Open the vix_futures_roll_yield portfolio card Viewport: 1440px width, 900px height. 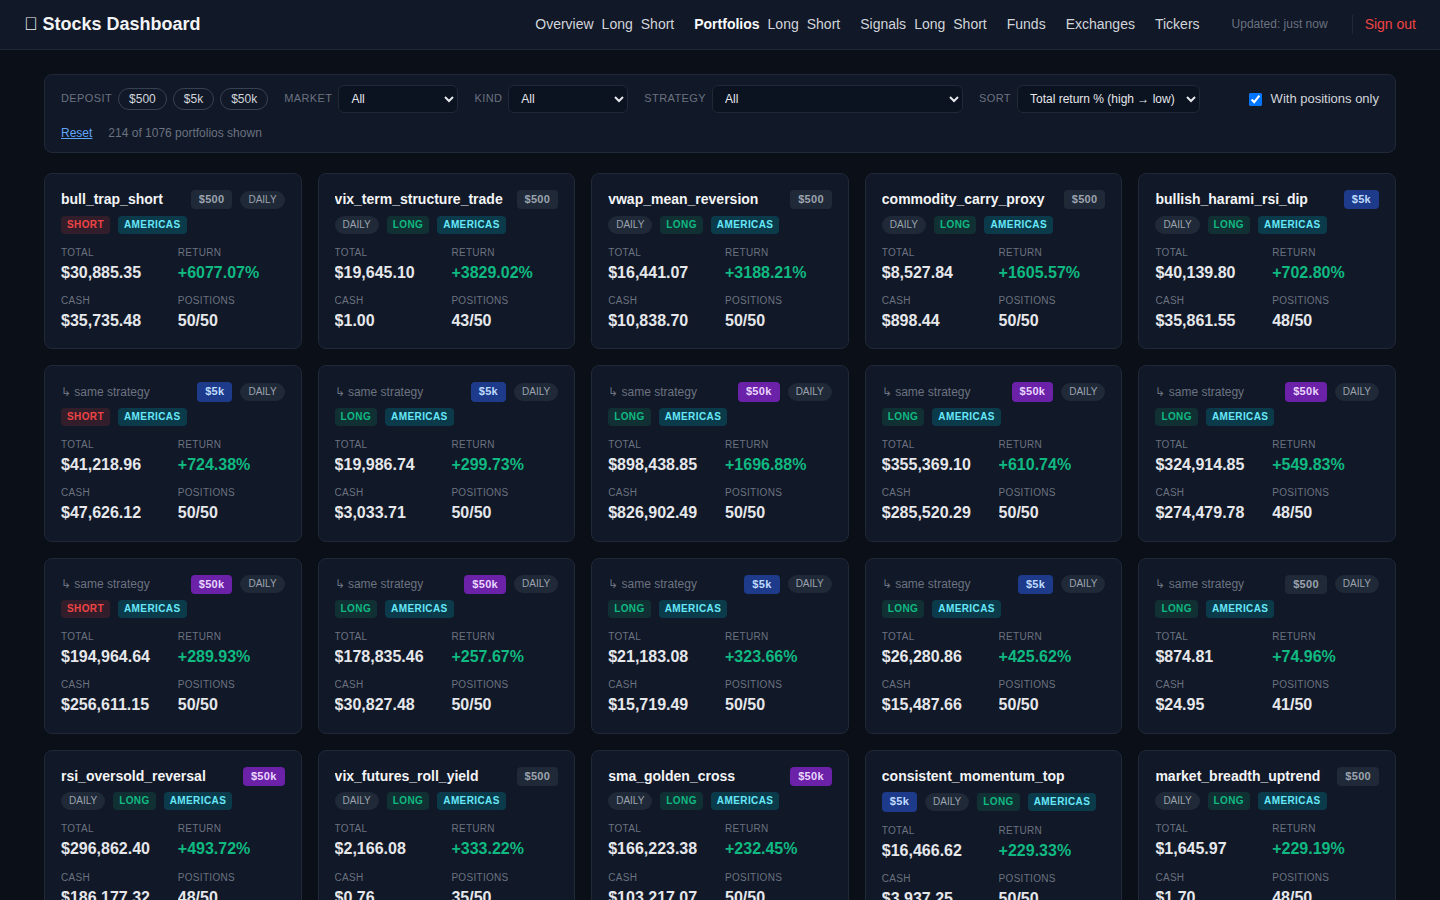(x=446, y=825)
